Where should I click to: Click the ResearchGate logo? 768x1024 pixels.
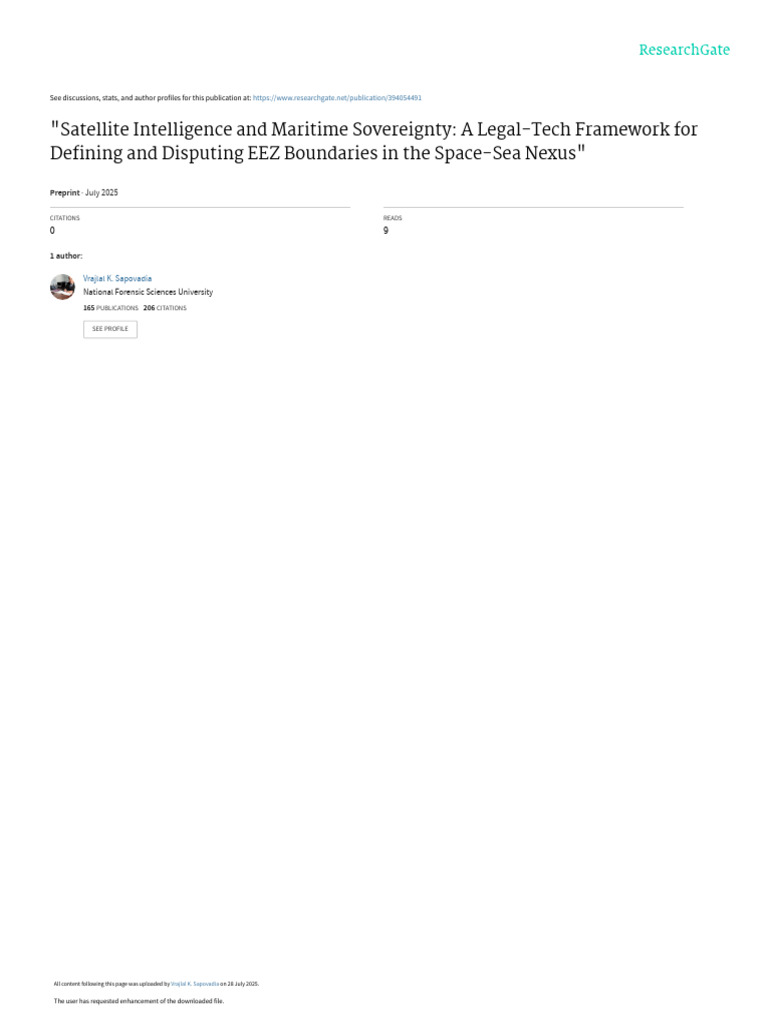point(684,50)
